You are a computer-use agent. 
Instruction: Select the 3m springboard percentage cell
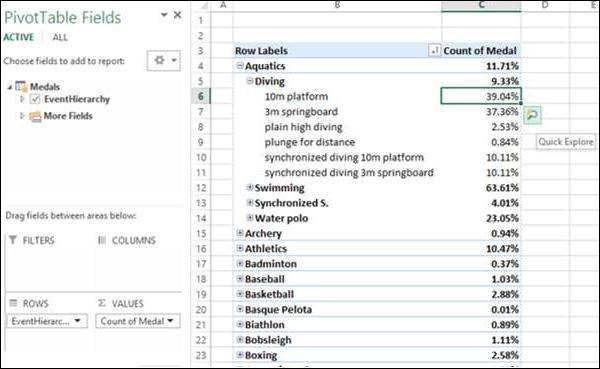481,112
